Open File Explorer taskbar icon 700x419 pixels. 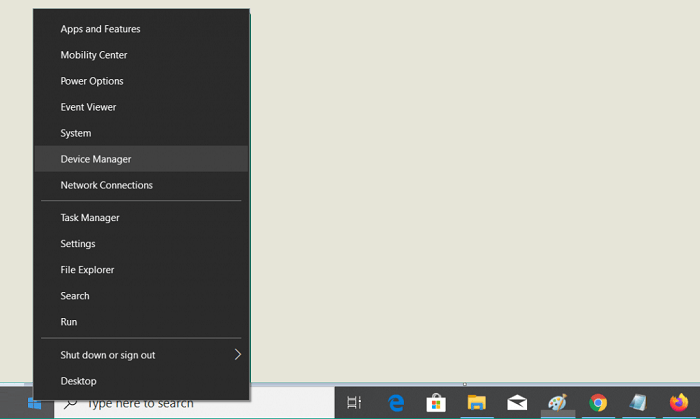(477, 403)
